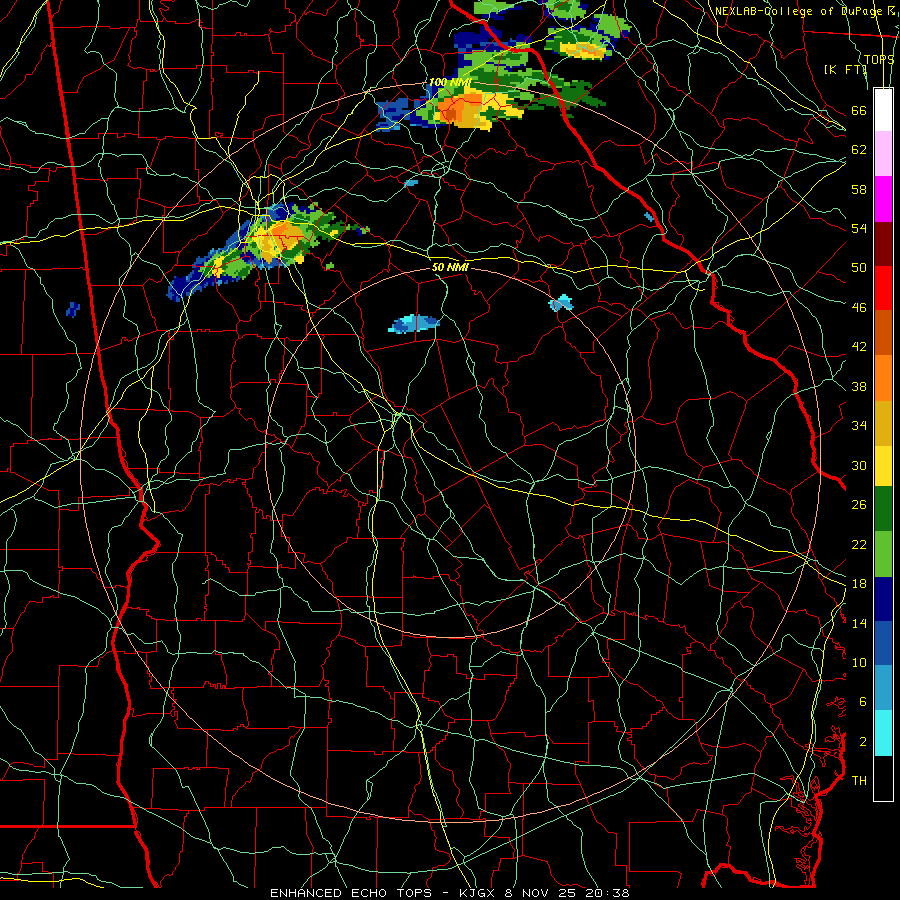The height and width of the screenshot is (900, 900).
Task: Click the navy 14-18 kft legend swatch
Action: 883,599
